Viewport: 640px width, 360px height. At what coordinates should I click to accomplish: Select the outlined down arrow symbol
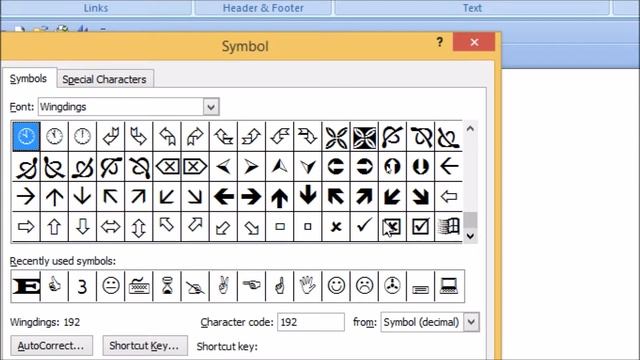click(82, 227)
